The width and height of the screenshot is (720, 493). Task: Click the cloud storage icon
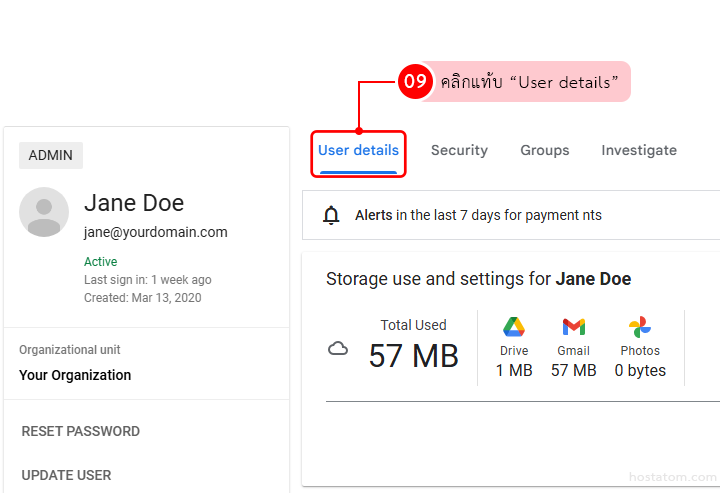point(339,349)
